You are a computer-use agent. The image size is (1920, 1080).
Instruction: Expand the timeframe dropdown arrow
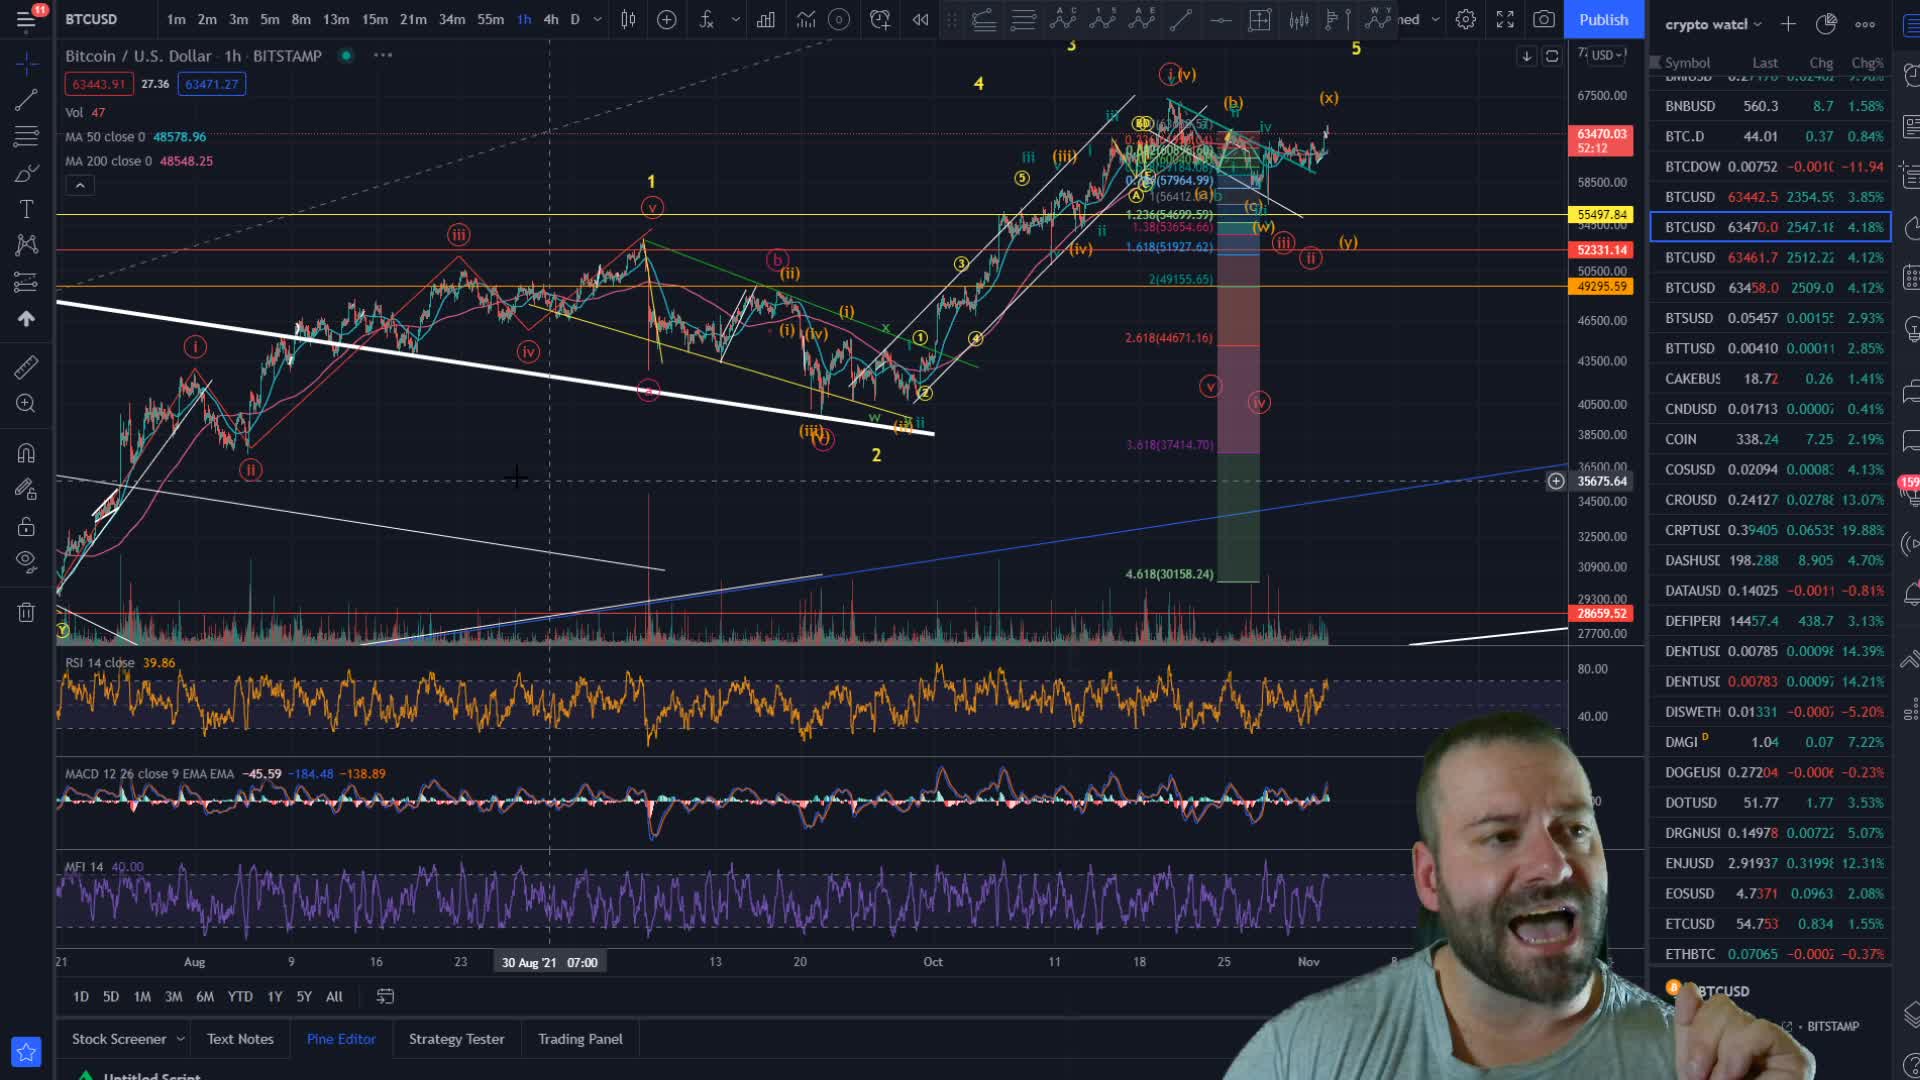[x=596, y=19]
